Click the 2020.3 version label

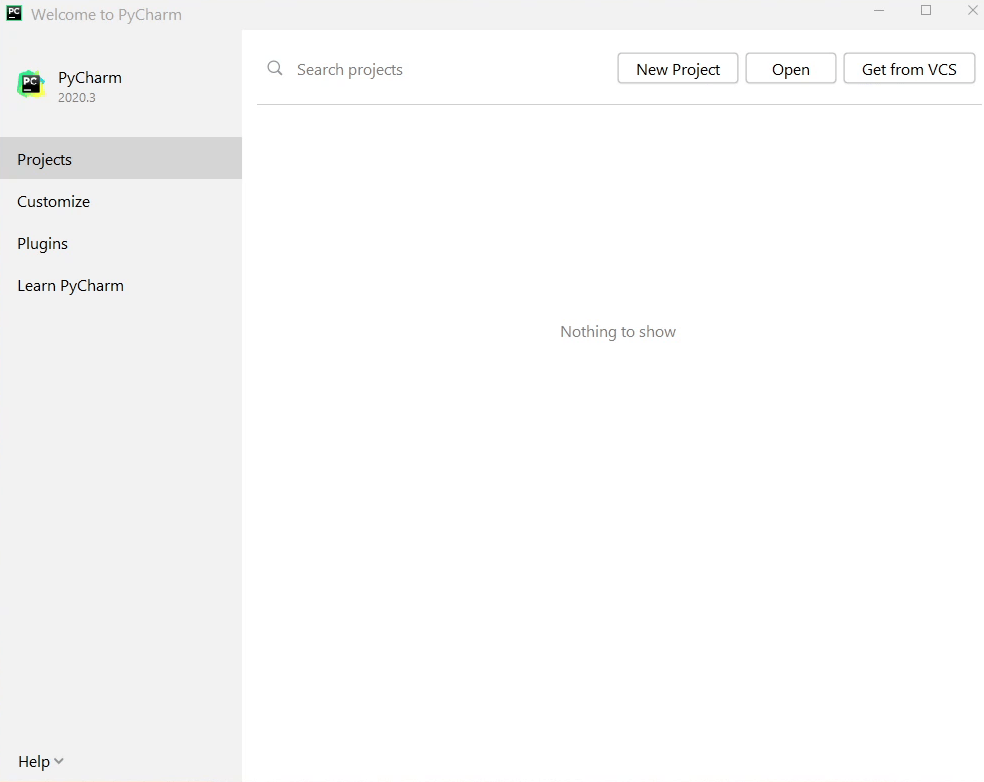coord(77,98)
